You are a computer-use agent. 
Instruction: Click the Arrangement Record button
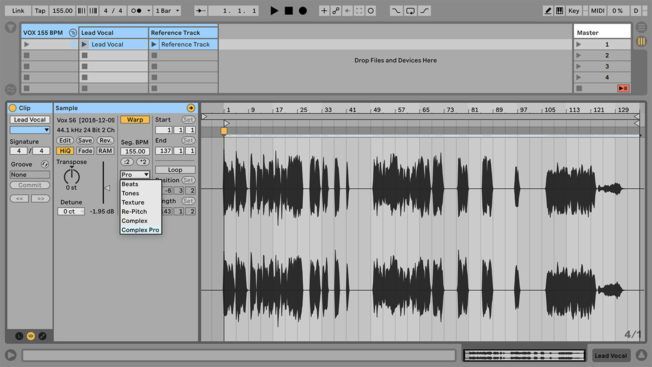[303, 11]
